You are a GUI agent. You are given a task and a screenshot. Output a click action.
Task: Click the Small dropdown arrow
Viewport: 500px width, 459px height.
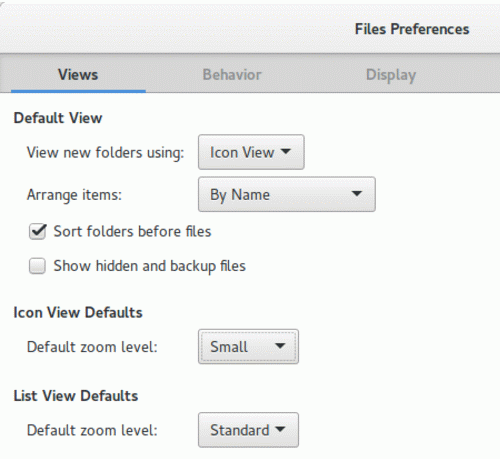click(280, 346)
